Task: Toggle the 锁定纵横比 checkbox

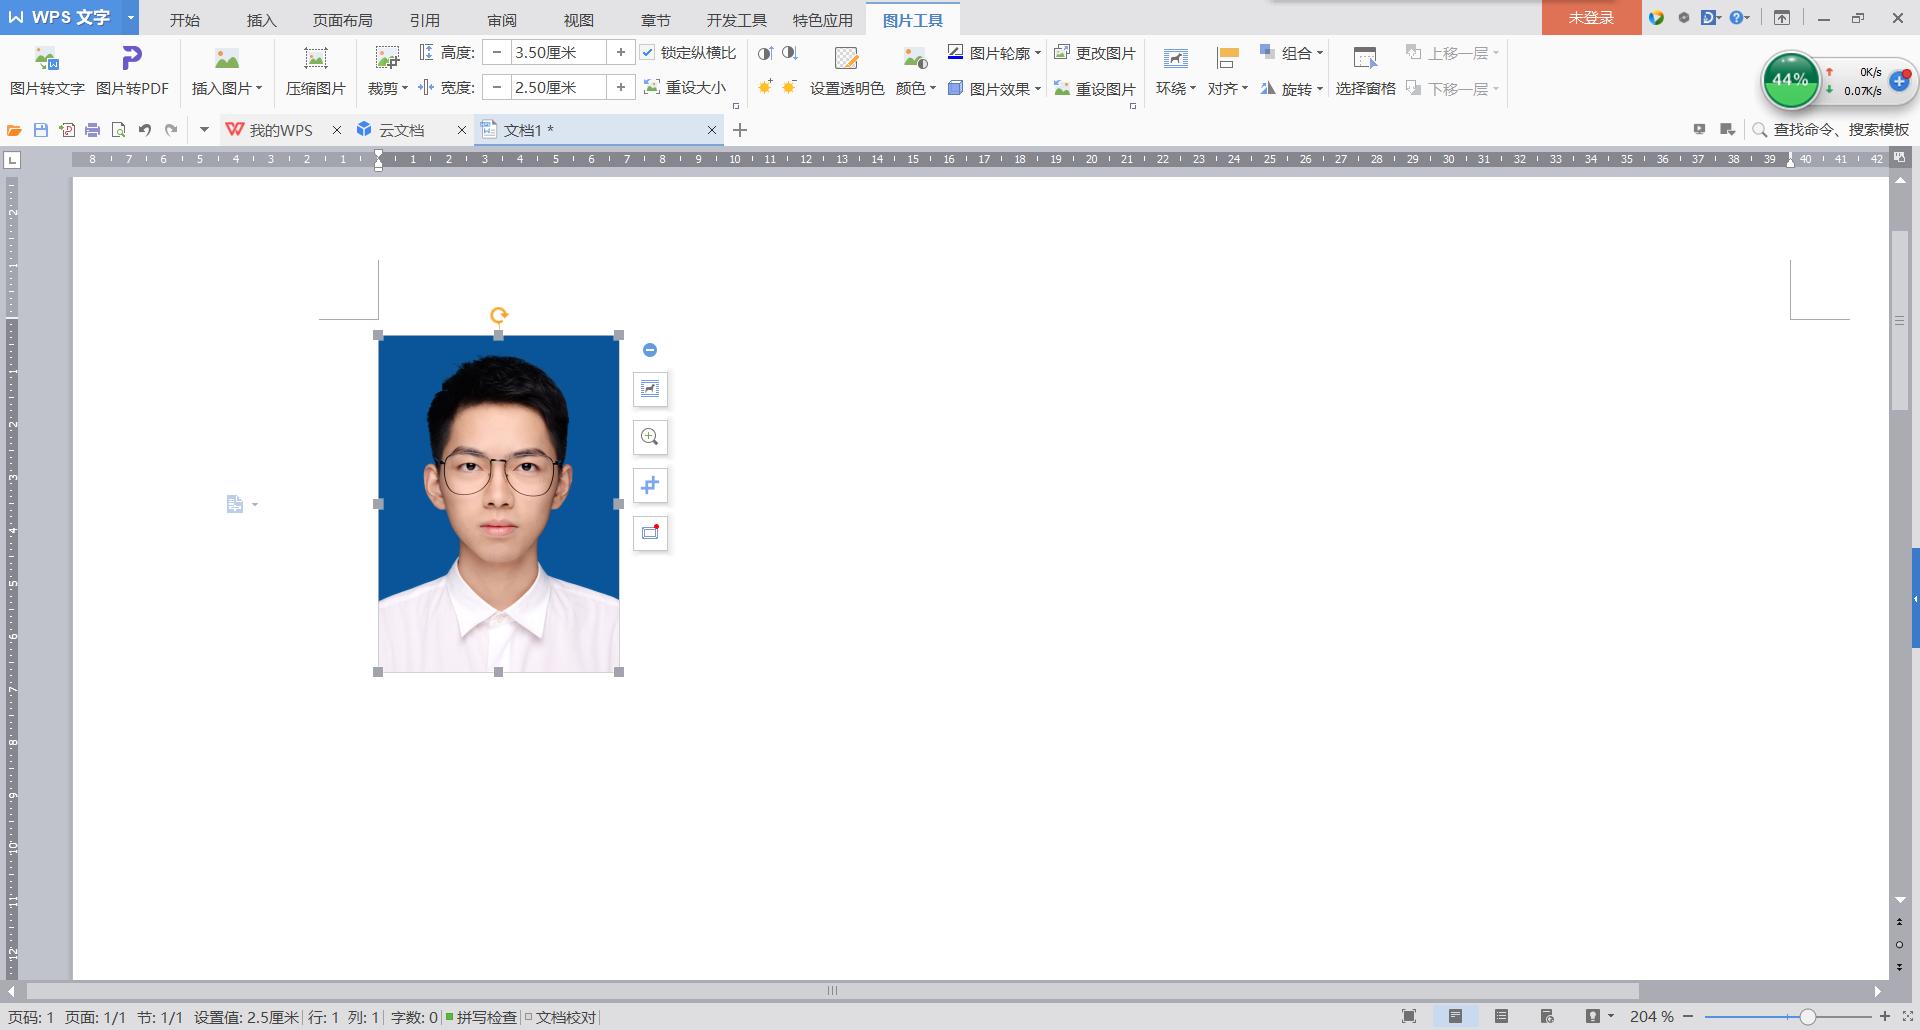Action: click(648, 53)
